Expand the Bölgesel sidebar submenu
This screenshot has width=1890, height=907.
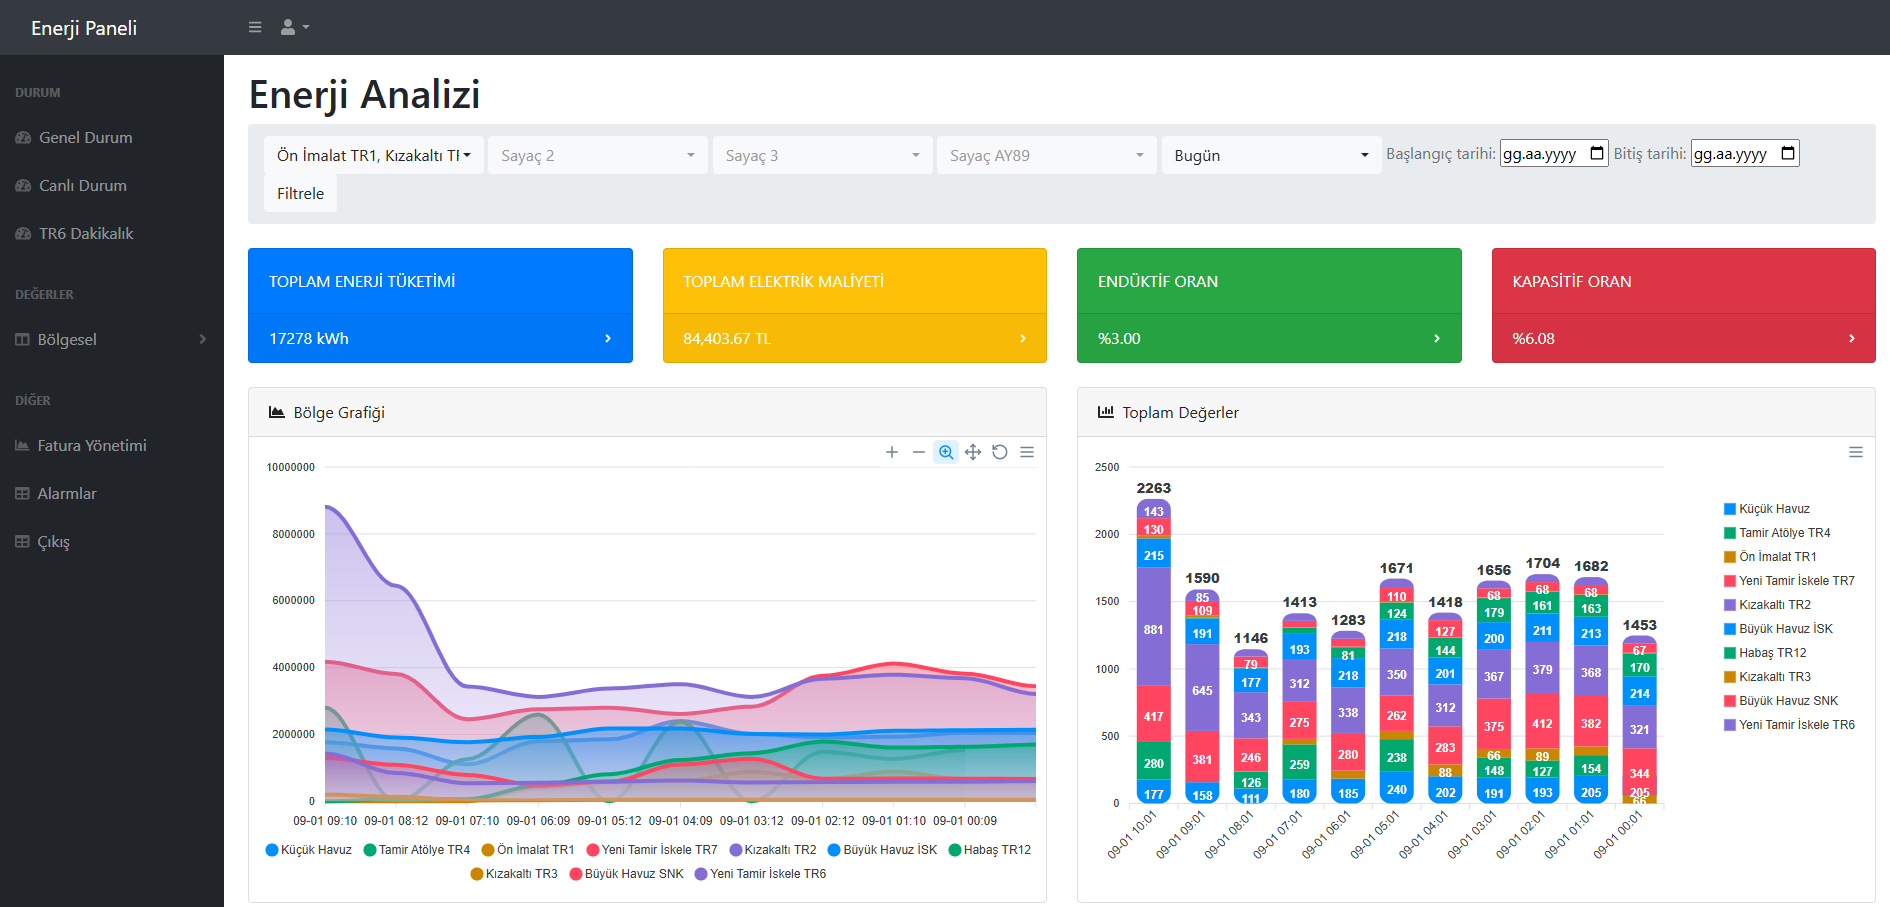click(x=112, y=340)
